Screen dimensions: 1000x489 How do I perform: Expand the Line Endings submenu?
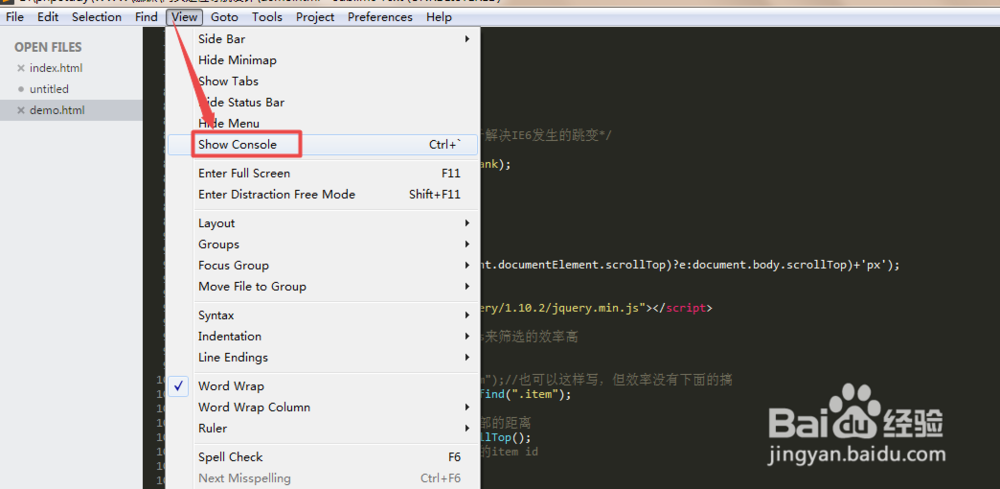(323, 357)
